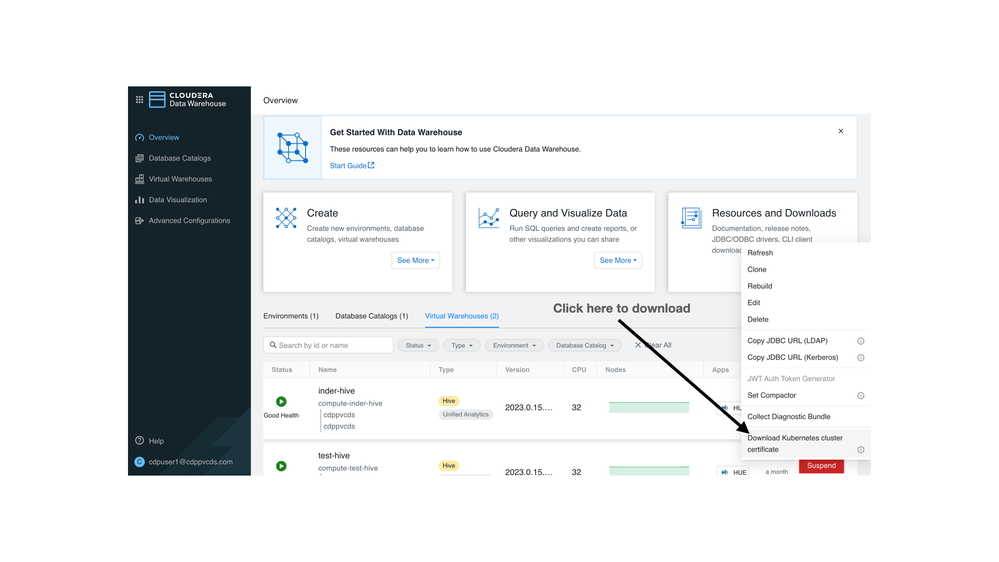Expand See More on Create card
Image resolution: width=999 pixels, height=562 pixels.
pos(415,260)
